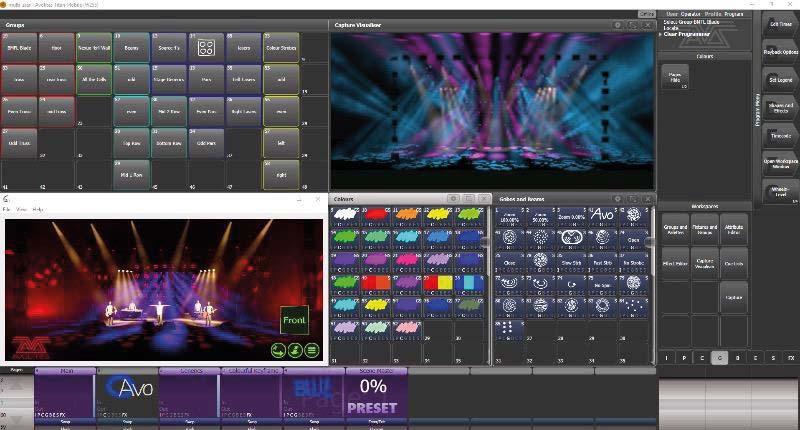This screenshot has height=430, width=800.
Task: Change Colours window size with its layout icon
Action: coord(469,198)
